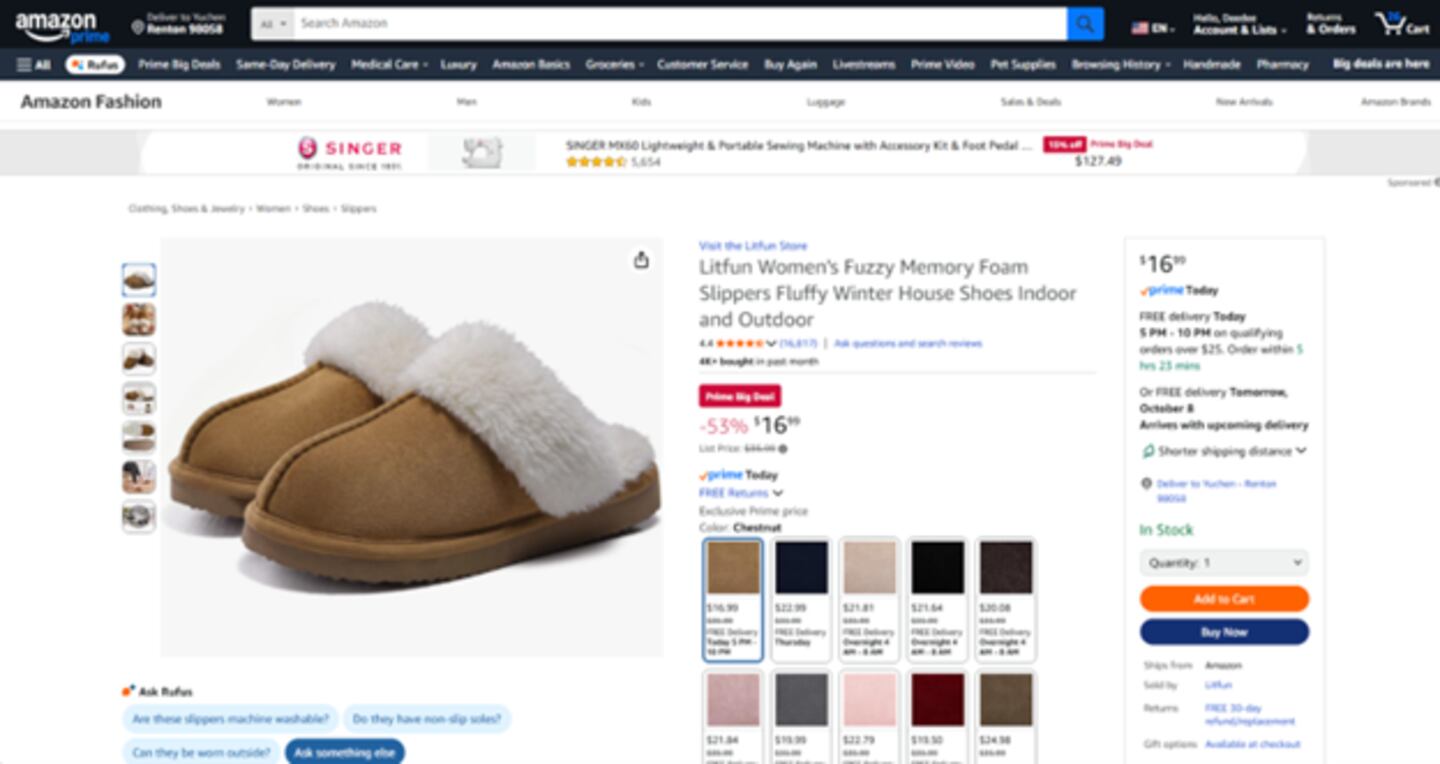1440x764 pixels.
Task: Choose the dark red color swatch
Action: click(x=937, y=700)
